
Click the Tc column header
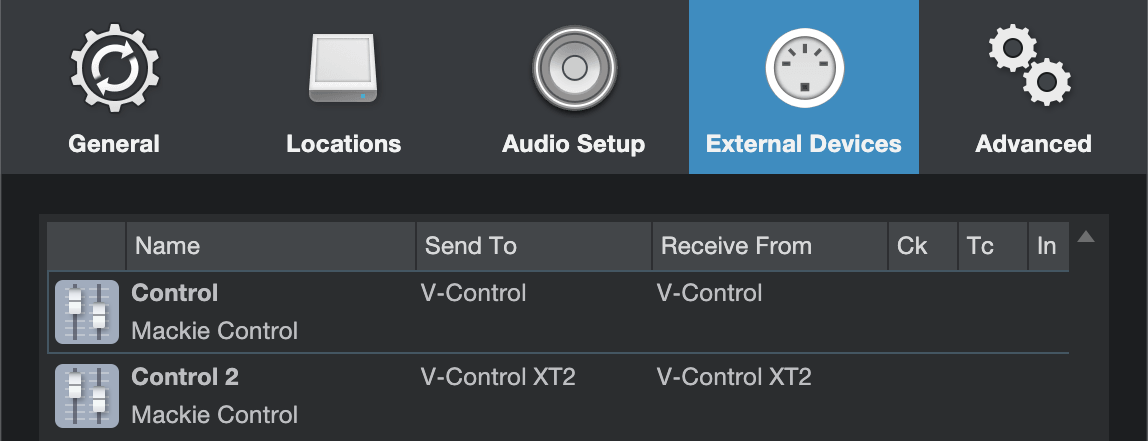click(x=980, y=246)
